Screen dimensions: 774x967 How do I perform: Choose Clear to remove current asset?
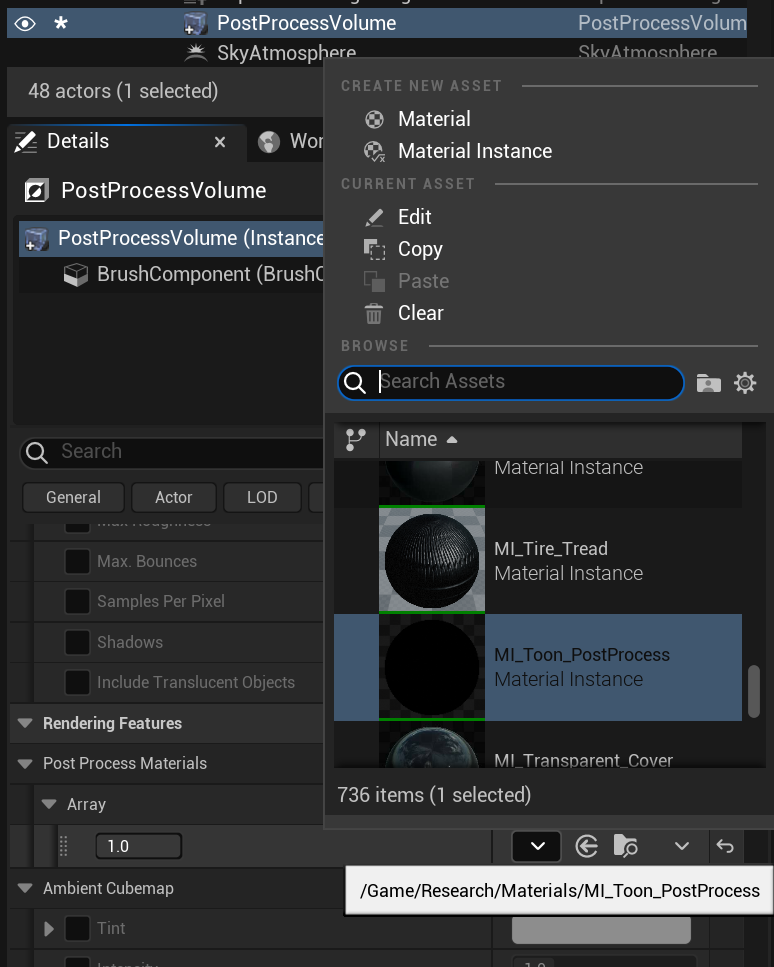(421, 313)
